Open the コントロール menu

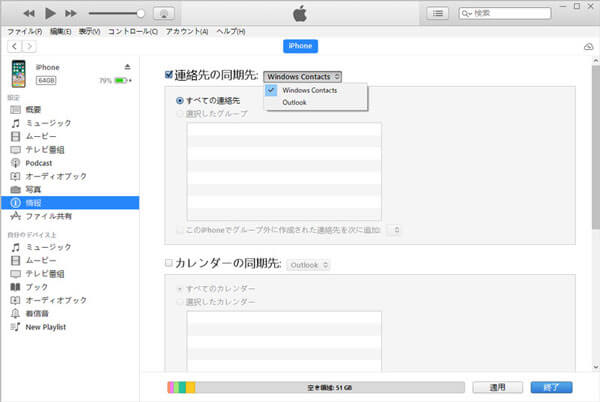(132, 31)
